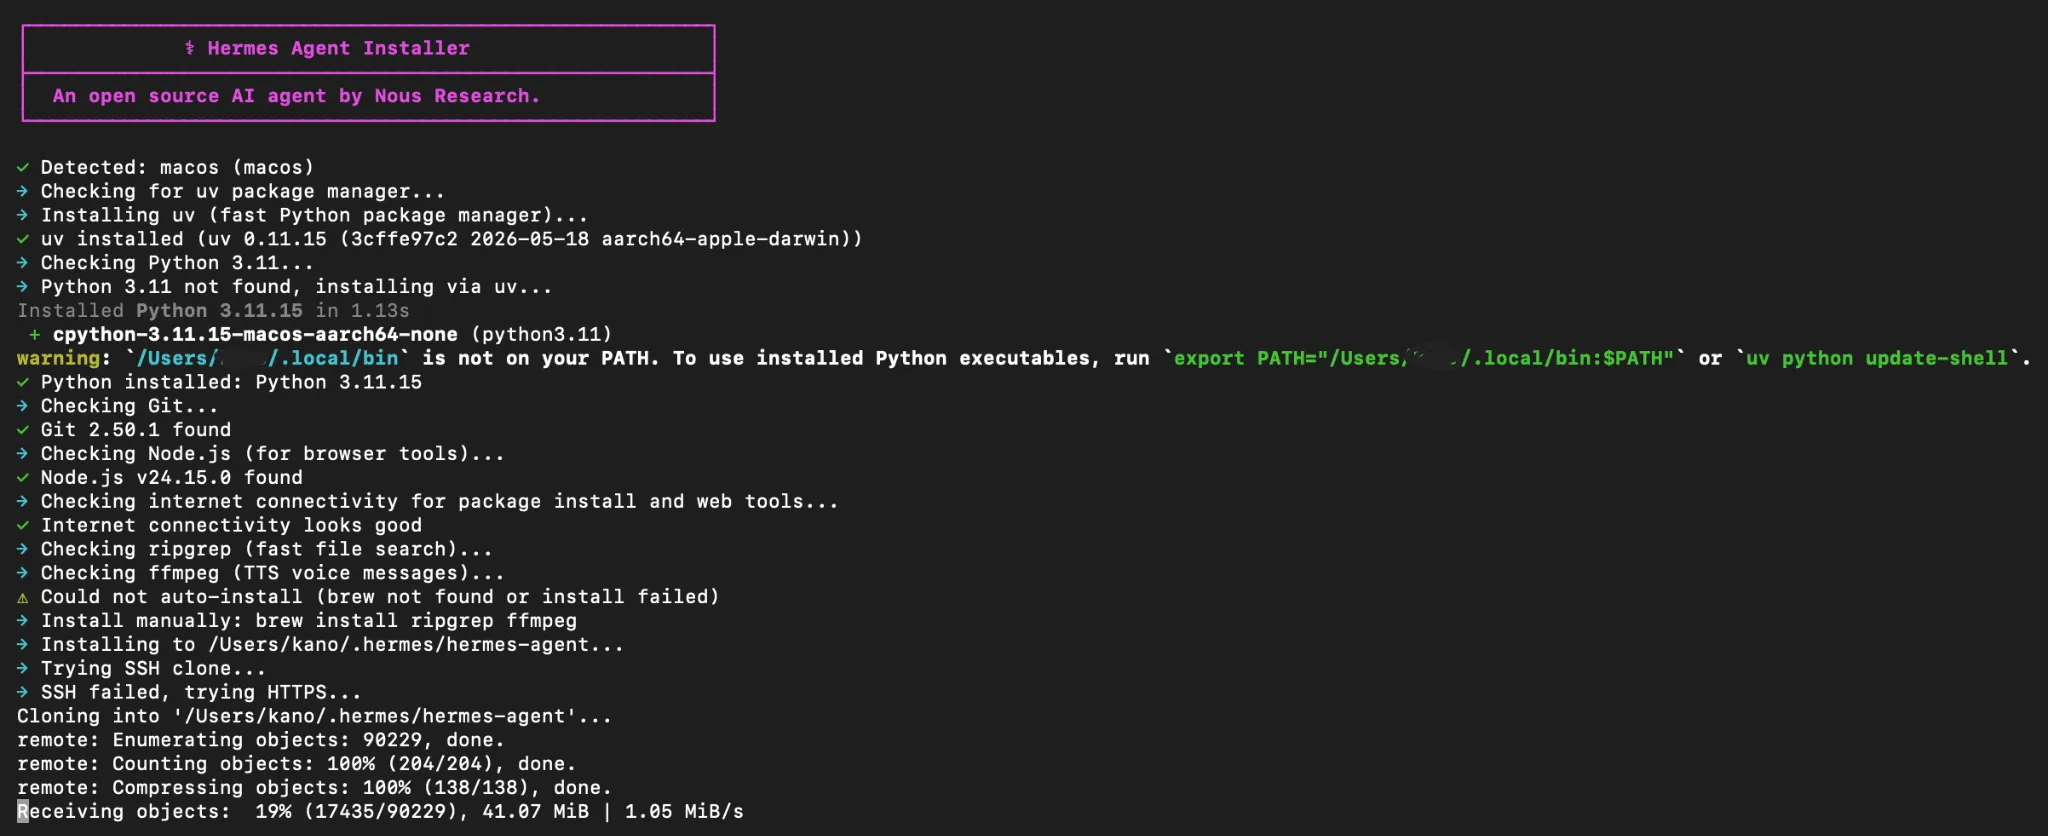Click 'cpython-3.11.15-macos-aarch64-none (python3.11)' text
The image size is (2048, 836).
(x=332, y=335)
